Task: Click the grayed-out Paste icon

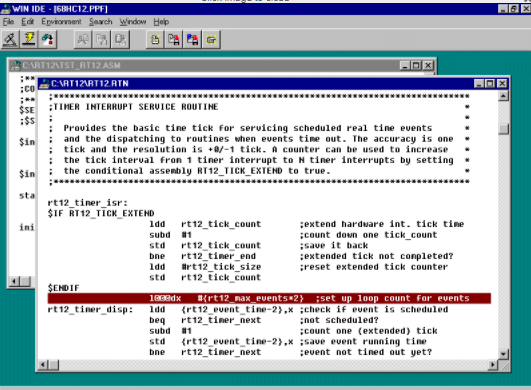Action: click(x=120, y=40)
